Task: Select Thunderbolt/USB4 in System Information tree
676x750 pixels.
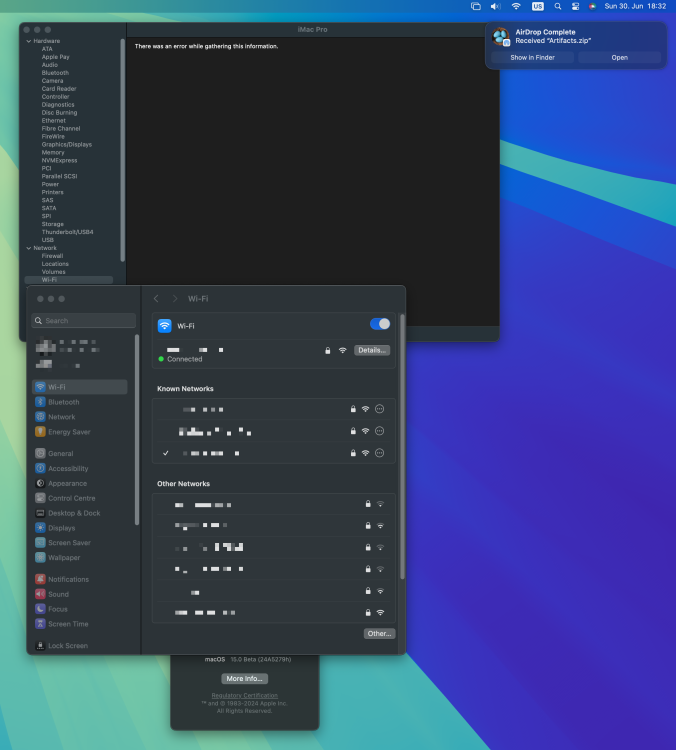Action: [x=67, y=232]
